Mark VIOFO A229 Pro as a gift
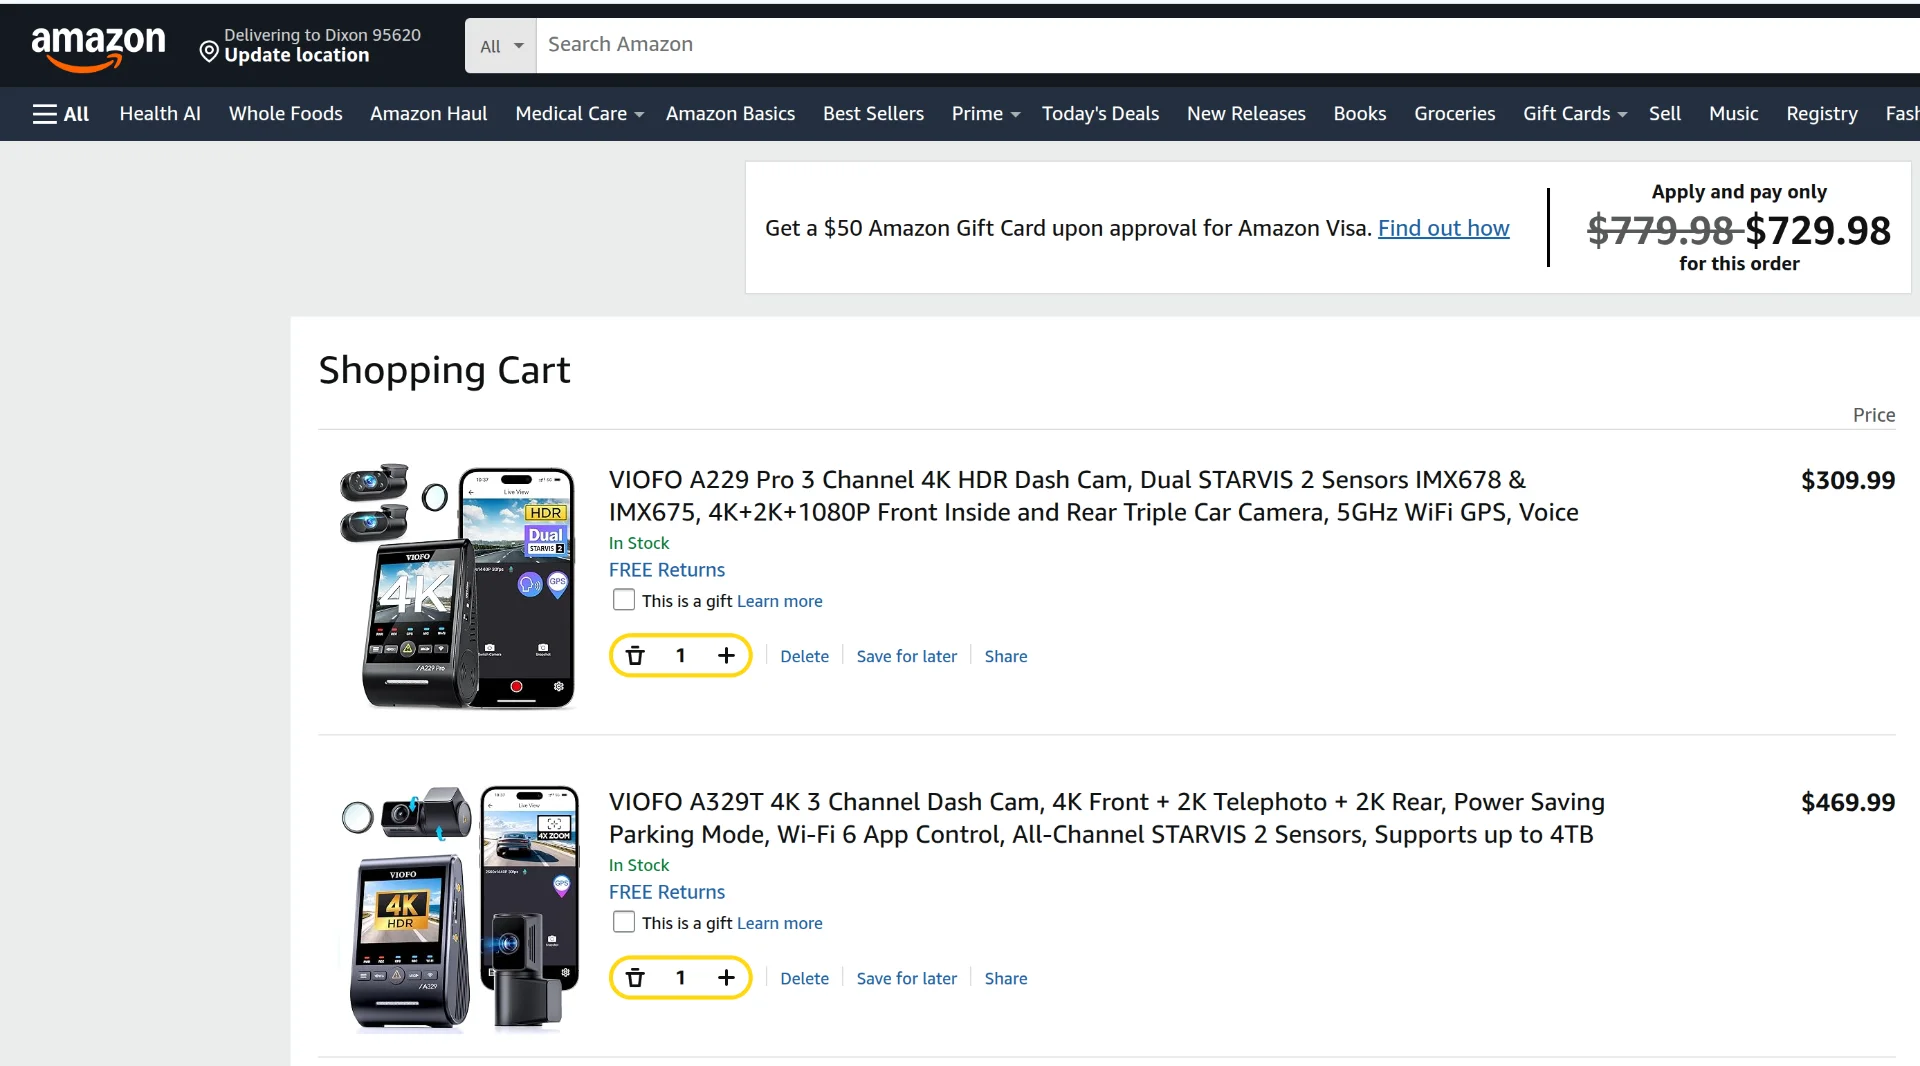Screen dimensions: 1920x1066 (624, 600)
